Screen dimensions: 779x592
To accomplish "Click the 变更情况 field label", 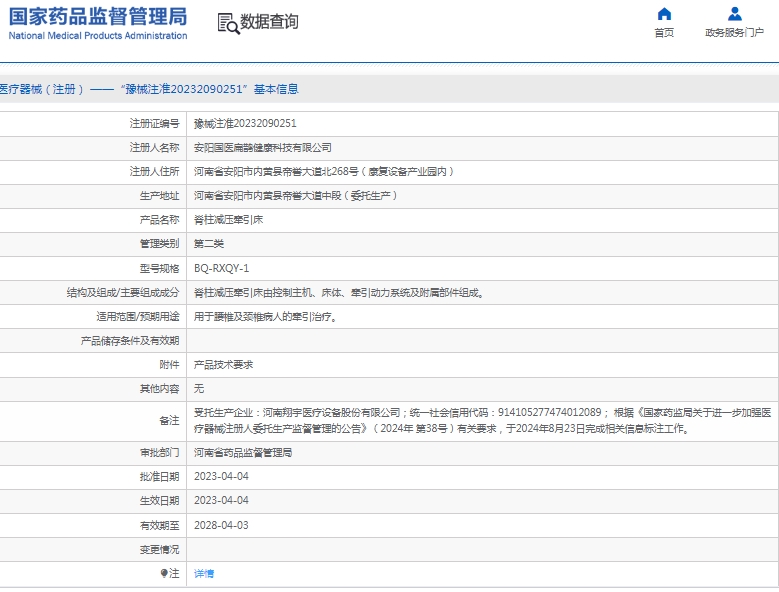I will (159, 550).
